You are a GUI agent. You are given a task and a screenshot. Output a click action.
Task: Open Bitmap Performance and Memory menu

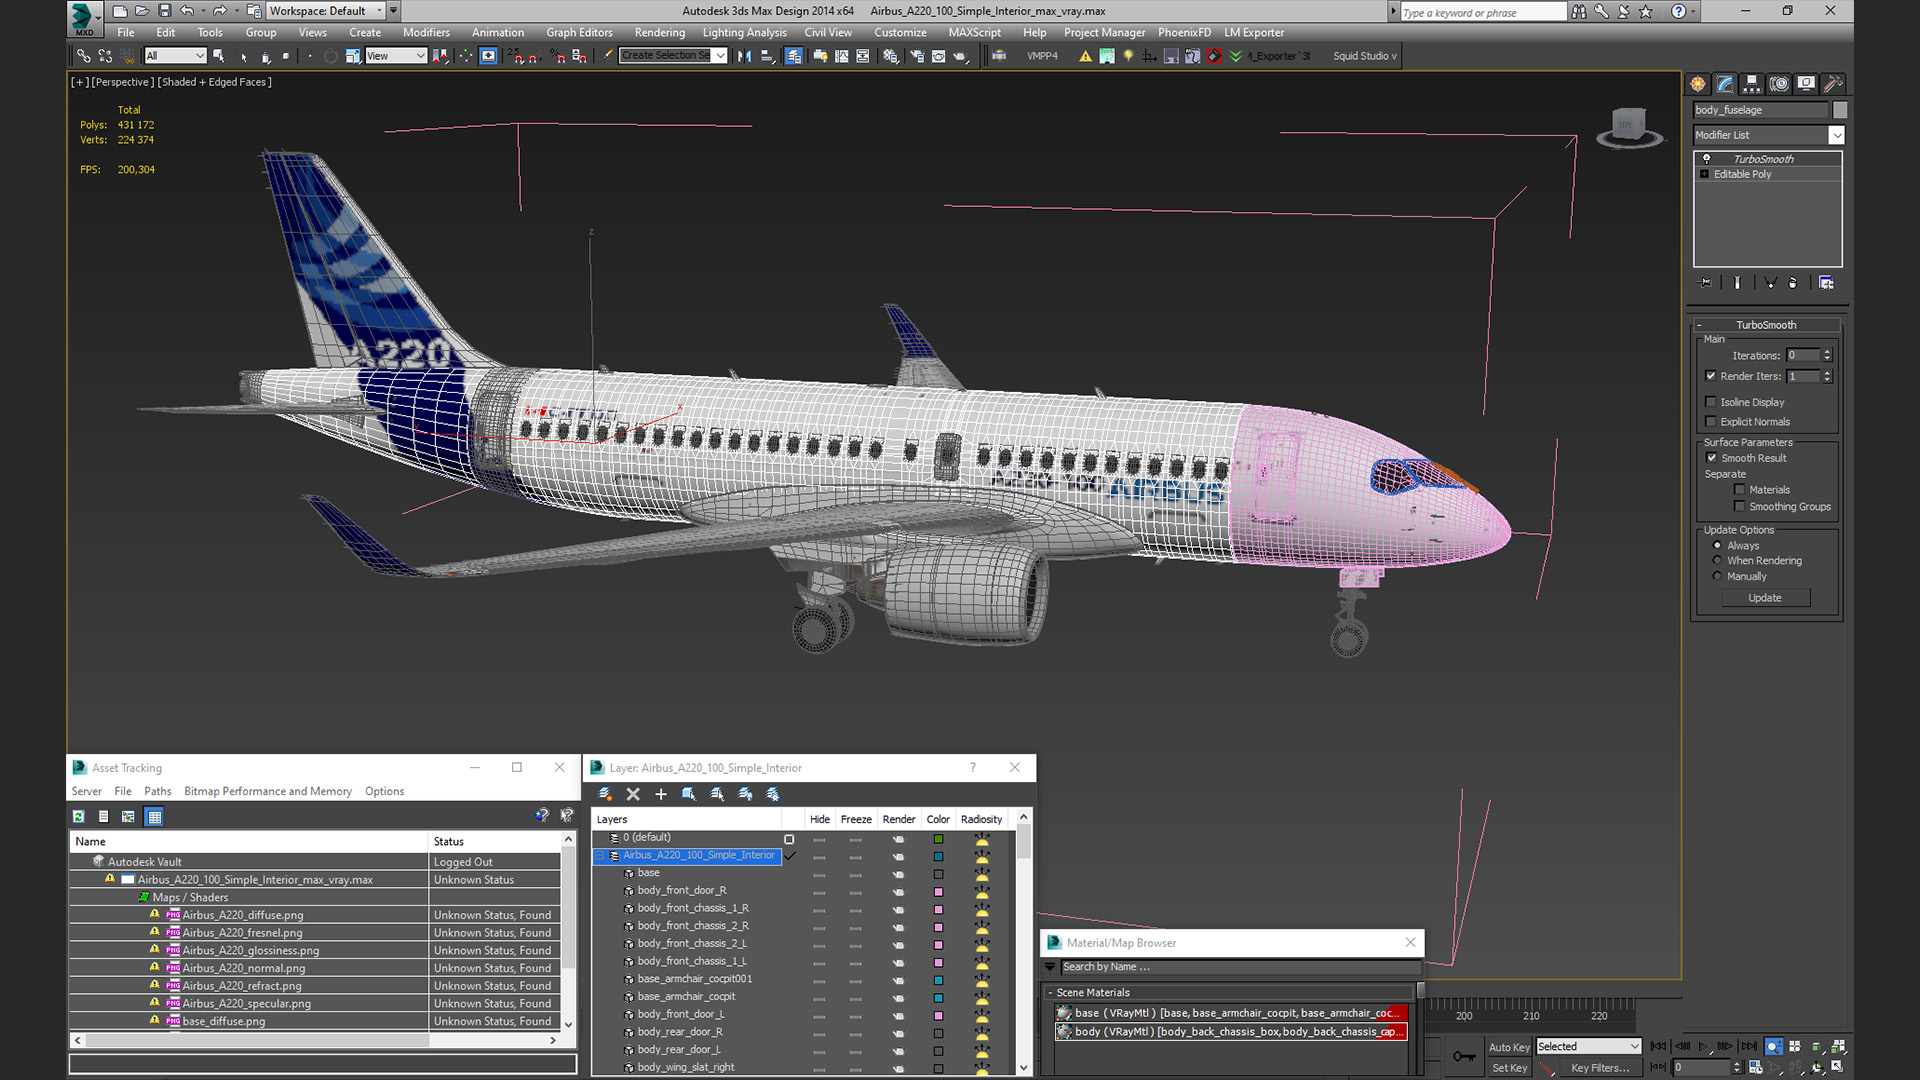[x=268, y=791]
